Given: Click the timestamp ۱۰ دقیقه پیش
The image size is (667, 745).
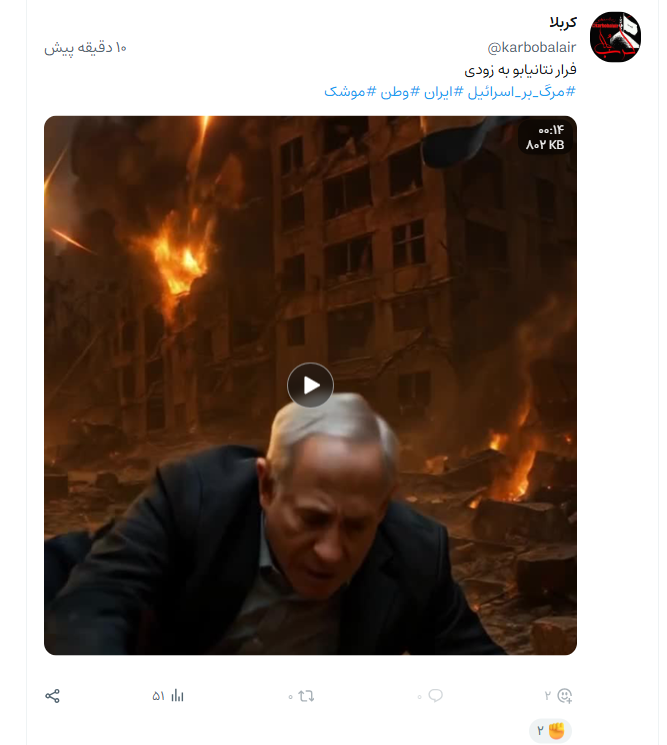Looking at the screenshot, I should 86,48.
